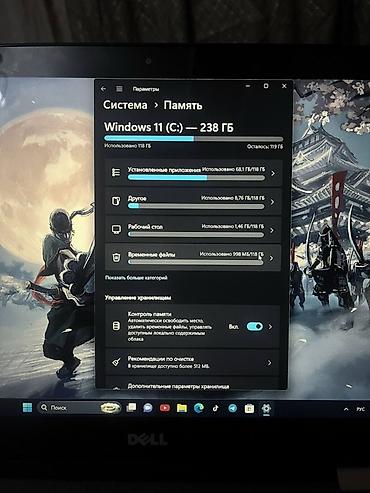
Task: Open File Explorer from the taskbar
Action: [x=182, y=408]
